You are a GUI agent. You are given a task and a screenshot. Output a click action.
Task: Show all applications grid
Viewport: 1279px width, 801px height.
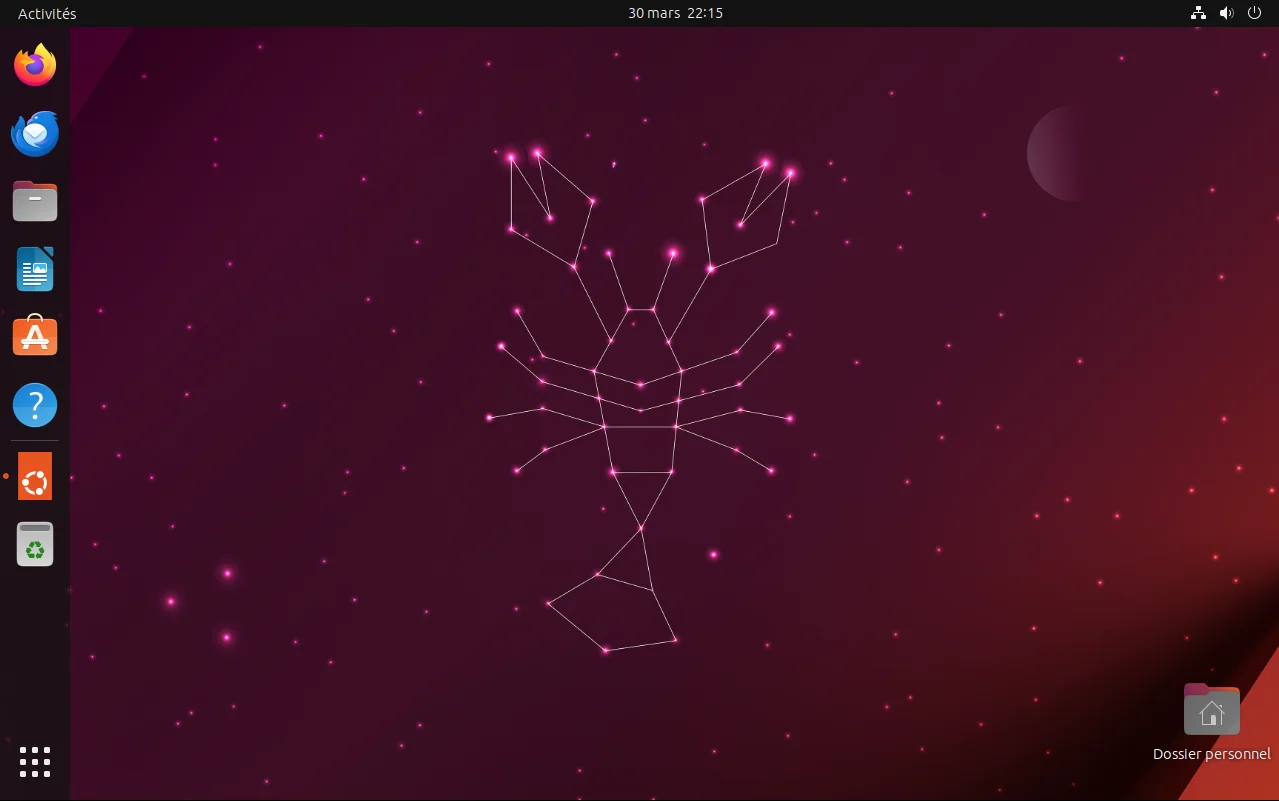(x=35, y=762)
